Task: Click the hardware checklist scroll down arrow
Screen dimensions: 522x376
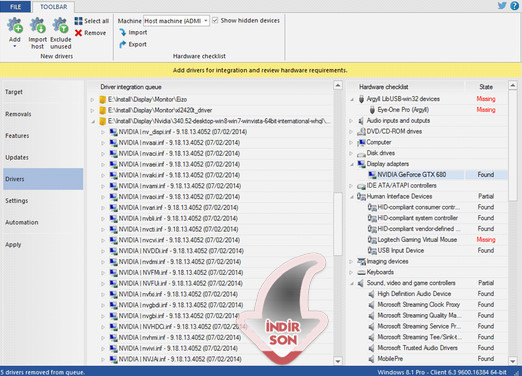Action: point(513,361)
